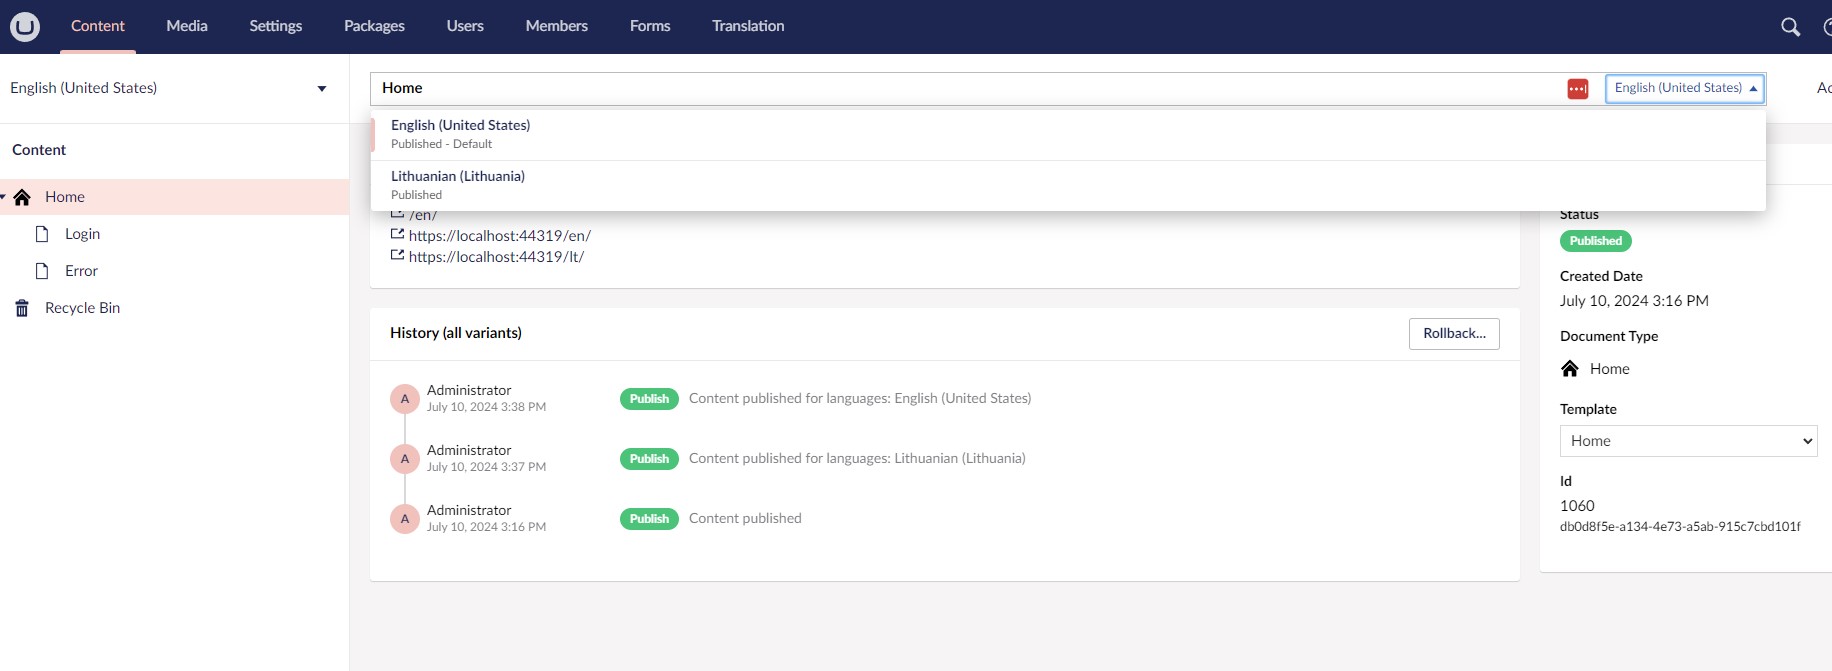
Task: Switch to the Media section
Action: [186, 26]
